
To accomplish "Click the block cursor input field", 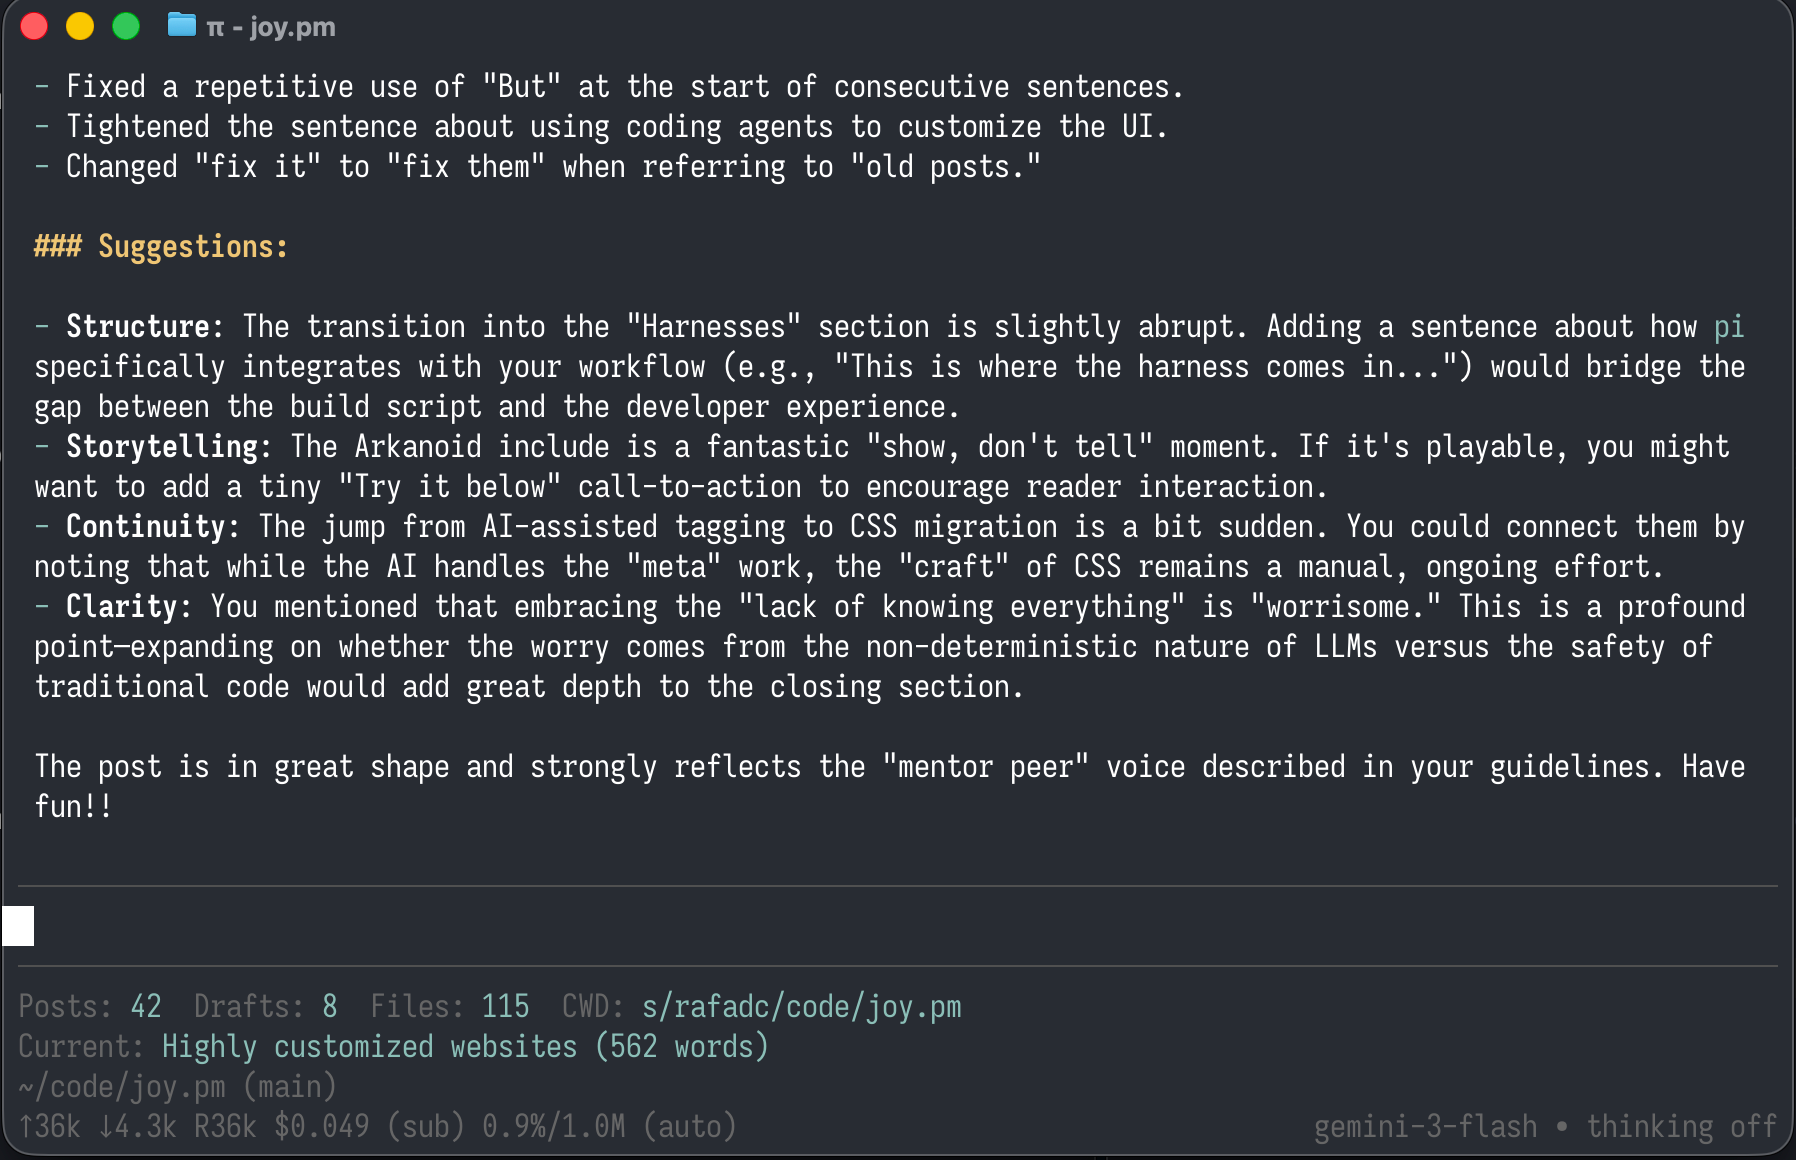I will tap(19, 925).
